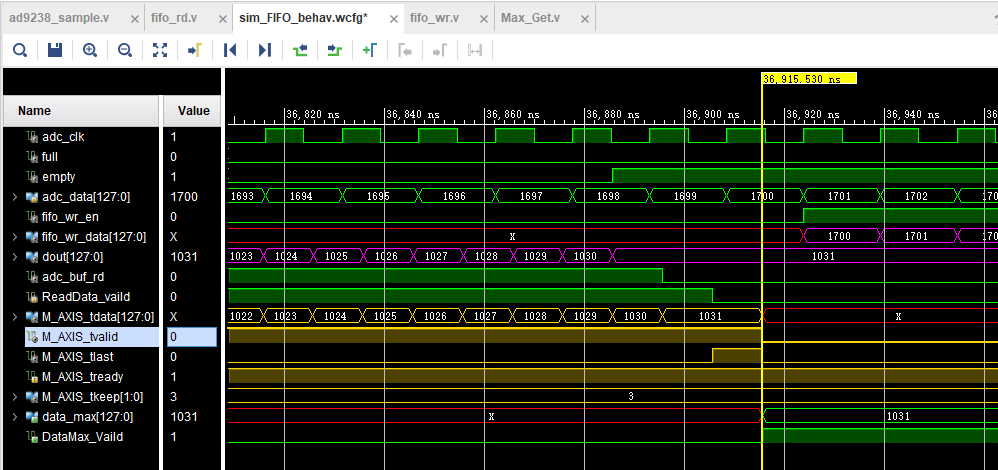Close the fifo_wr.v tab

click(x=484, y=19)
